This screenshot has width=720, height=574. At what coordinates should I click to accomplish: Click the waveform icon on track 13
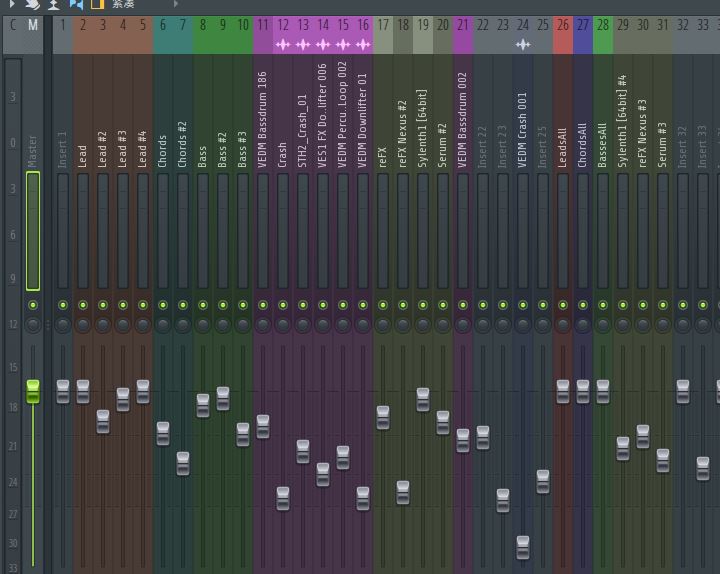[303, 45]
